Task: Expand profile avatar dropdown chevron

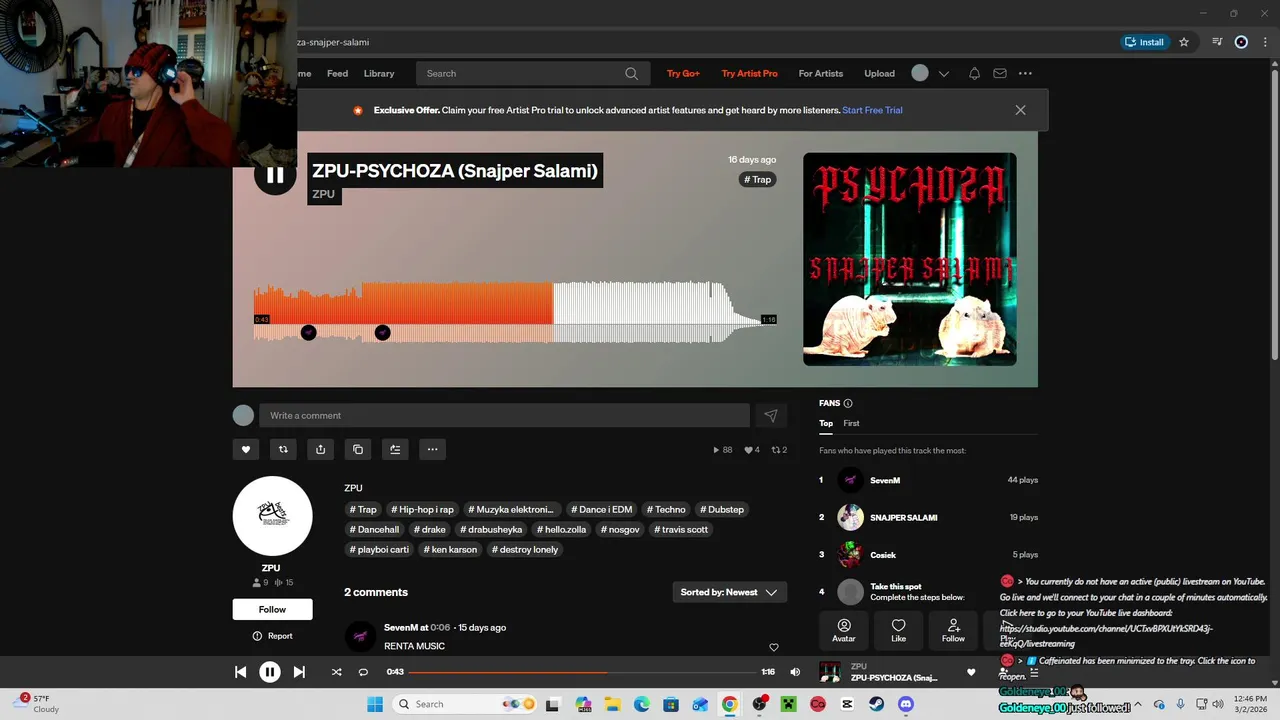Action: coord(943,74)
